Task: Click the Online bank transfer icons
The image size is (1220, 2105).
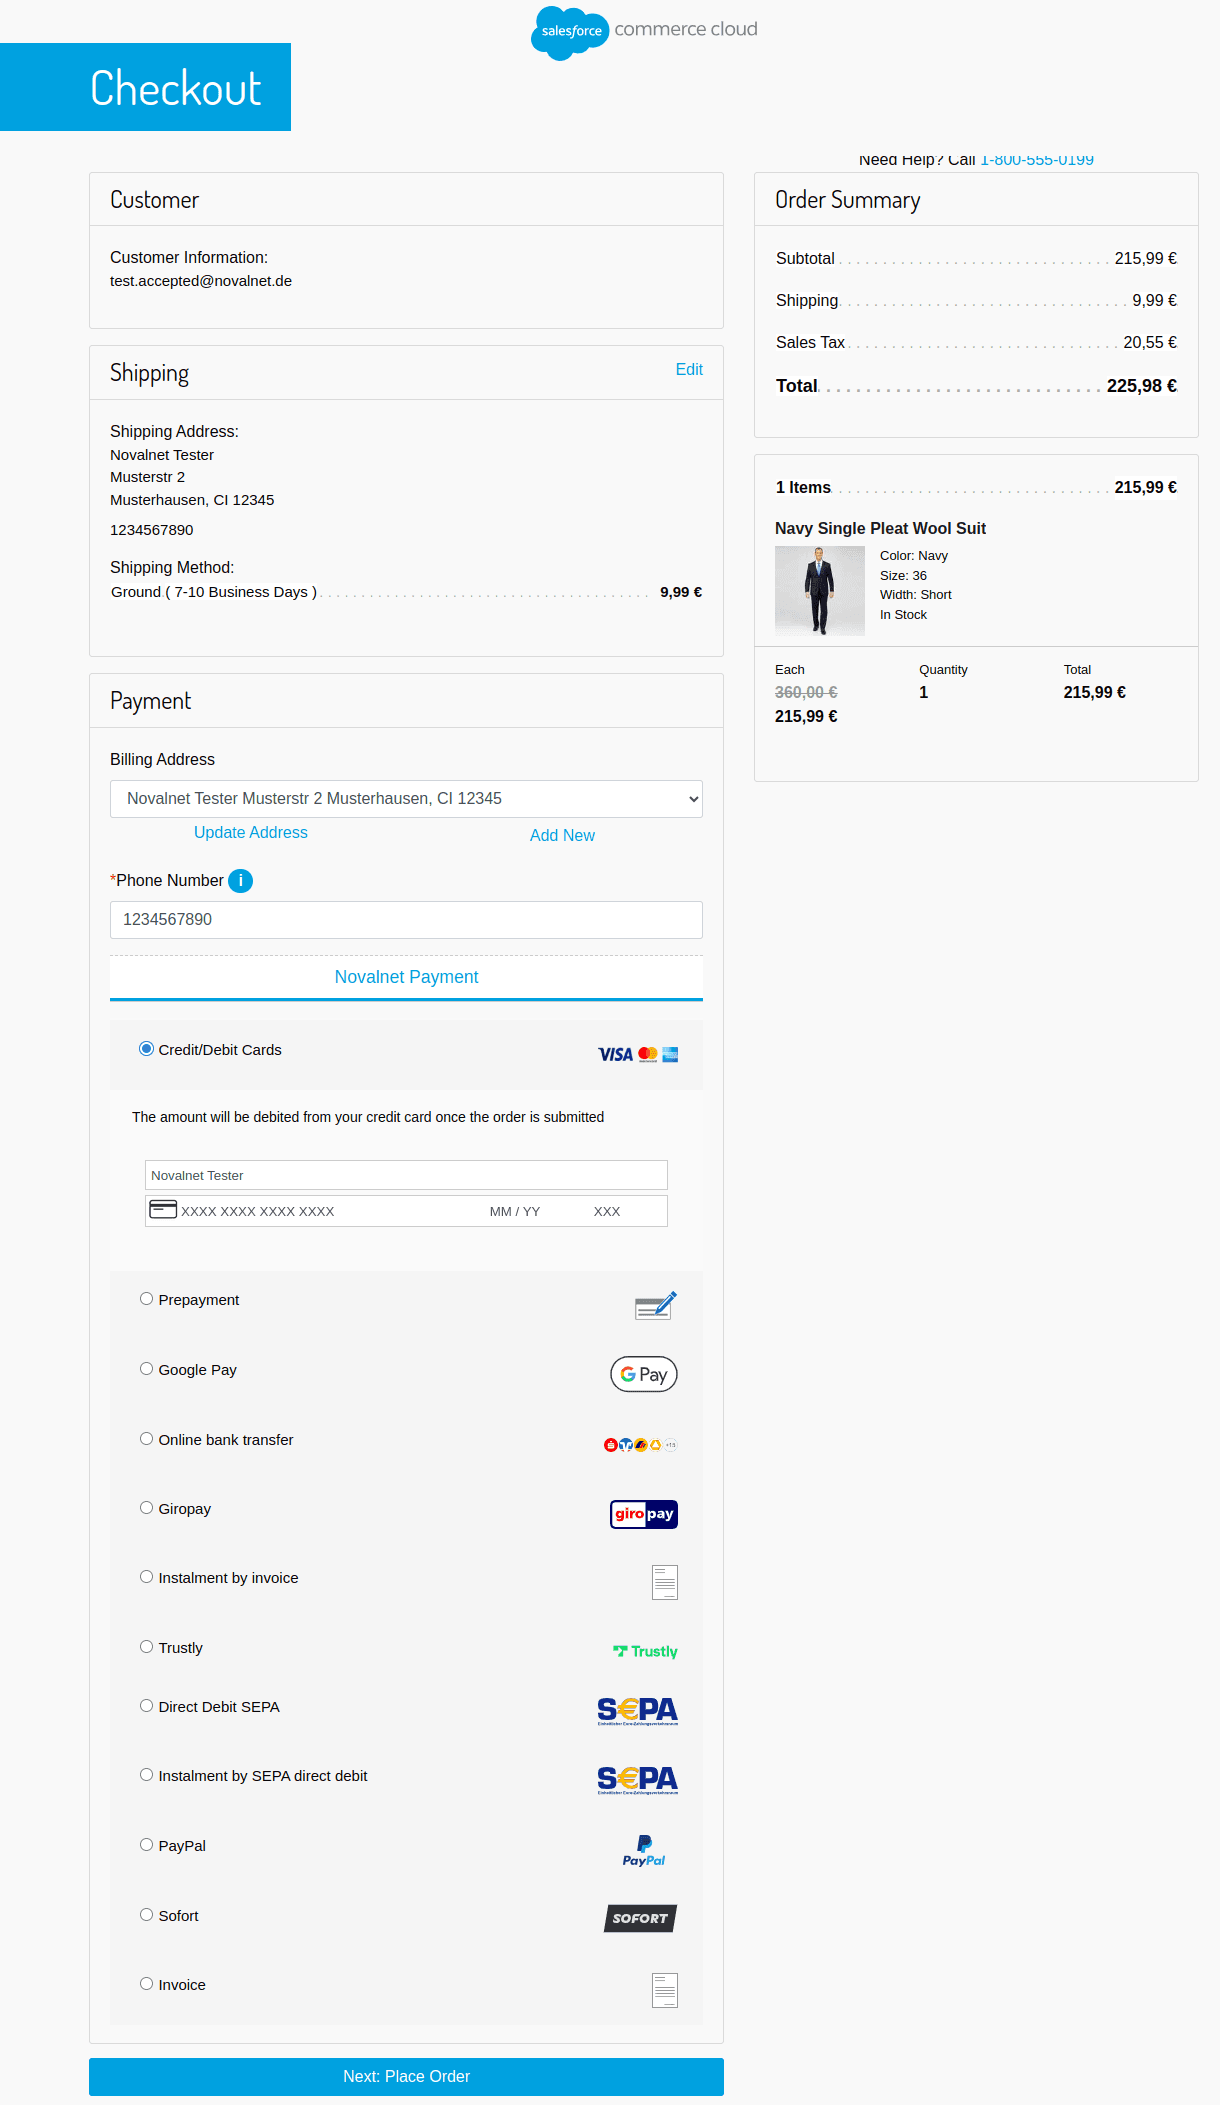Action: click(641, 1444)
